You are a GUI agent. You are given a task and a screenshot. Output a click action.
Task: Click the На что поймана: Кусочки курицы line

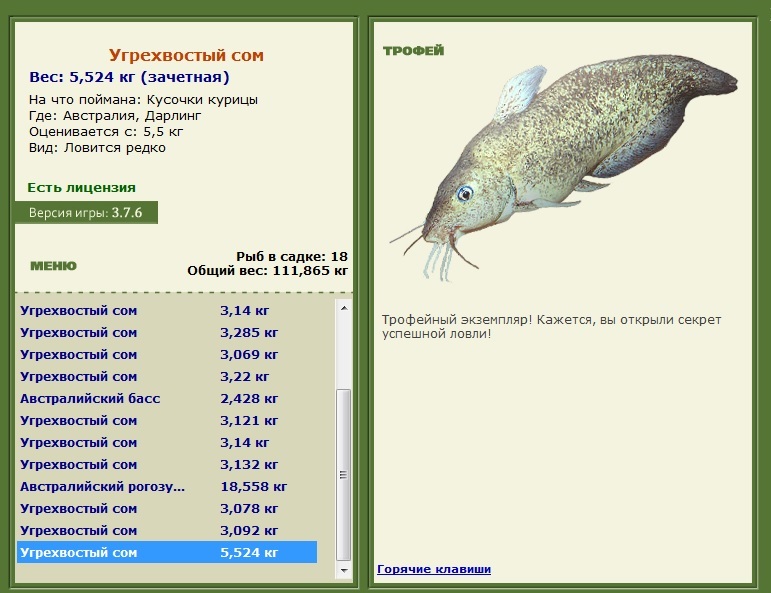(143, 100)
